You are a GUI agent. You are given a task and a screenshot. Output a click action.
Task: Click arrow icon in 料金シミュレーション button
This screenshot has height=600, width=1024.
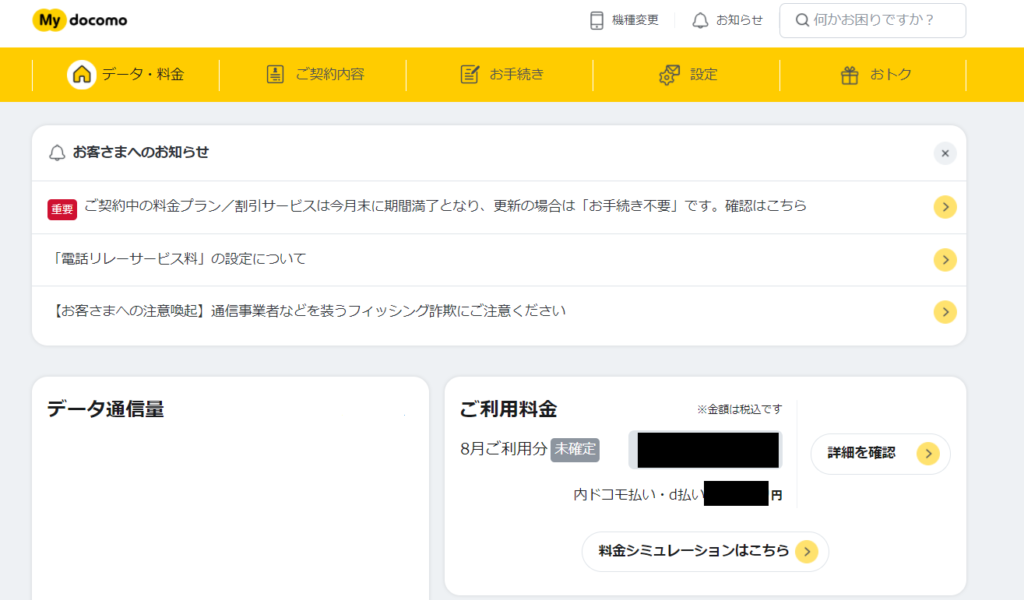coord(807,552)
